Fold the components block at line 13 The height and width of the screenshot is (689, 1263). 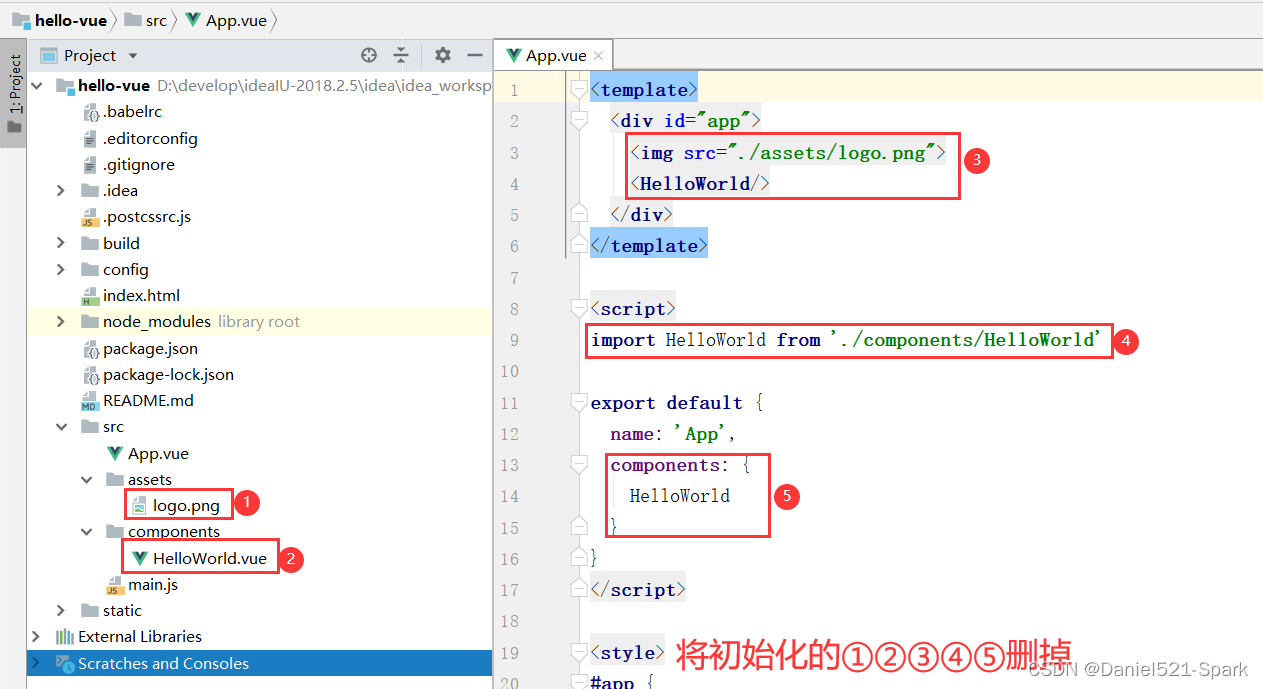577,464
